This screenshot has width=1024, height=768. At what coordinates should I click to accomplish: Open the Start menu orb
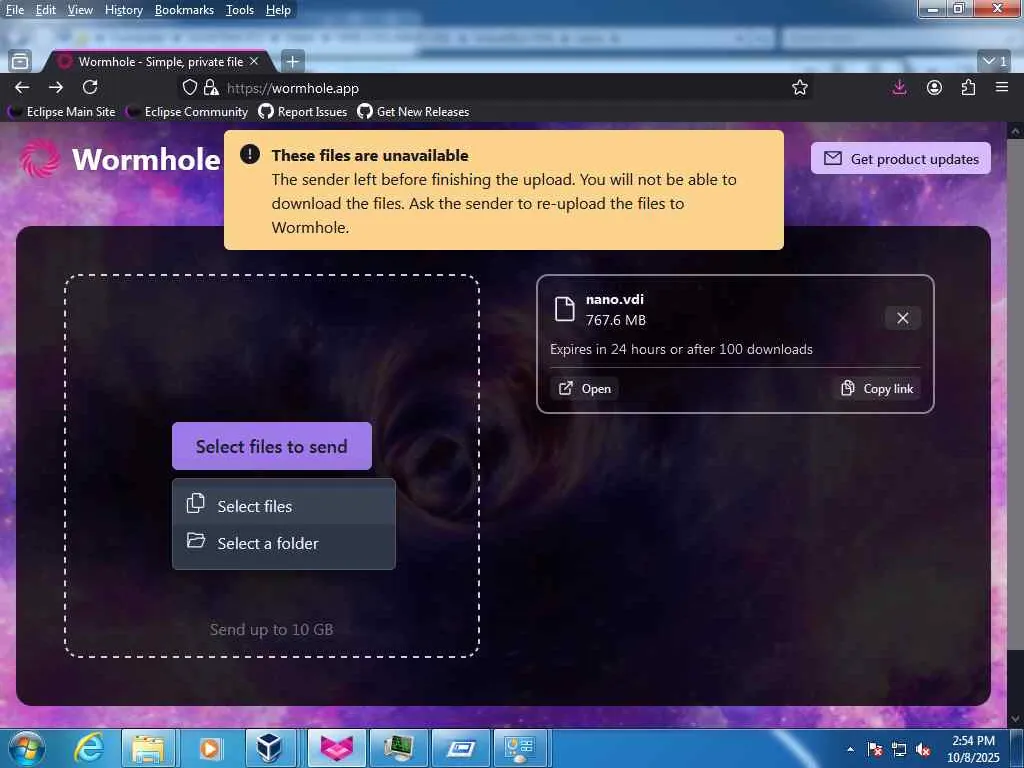point(25,748)
